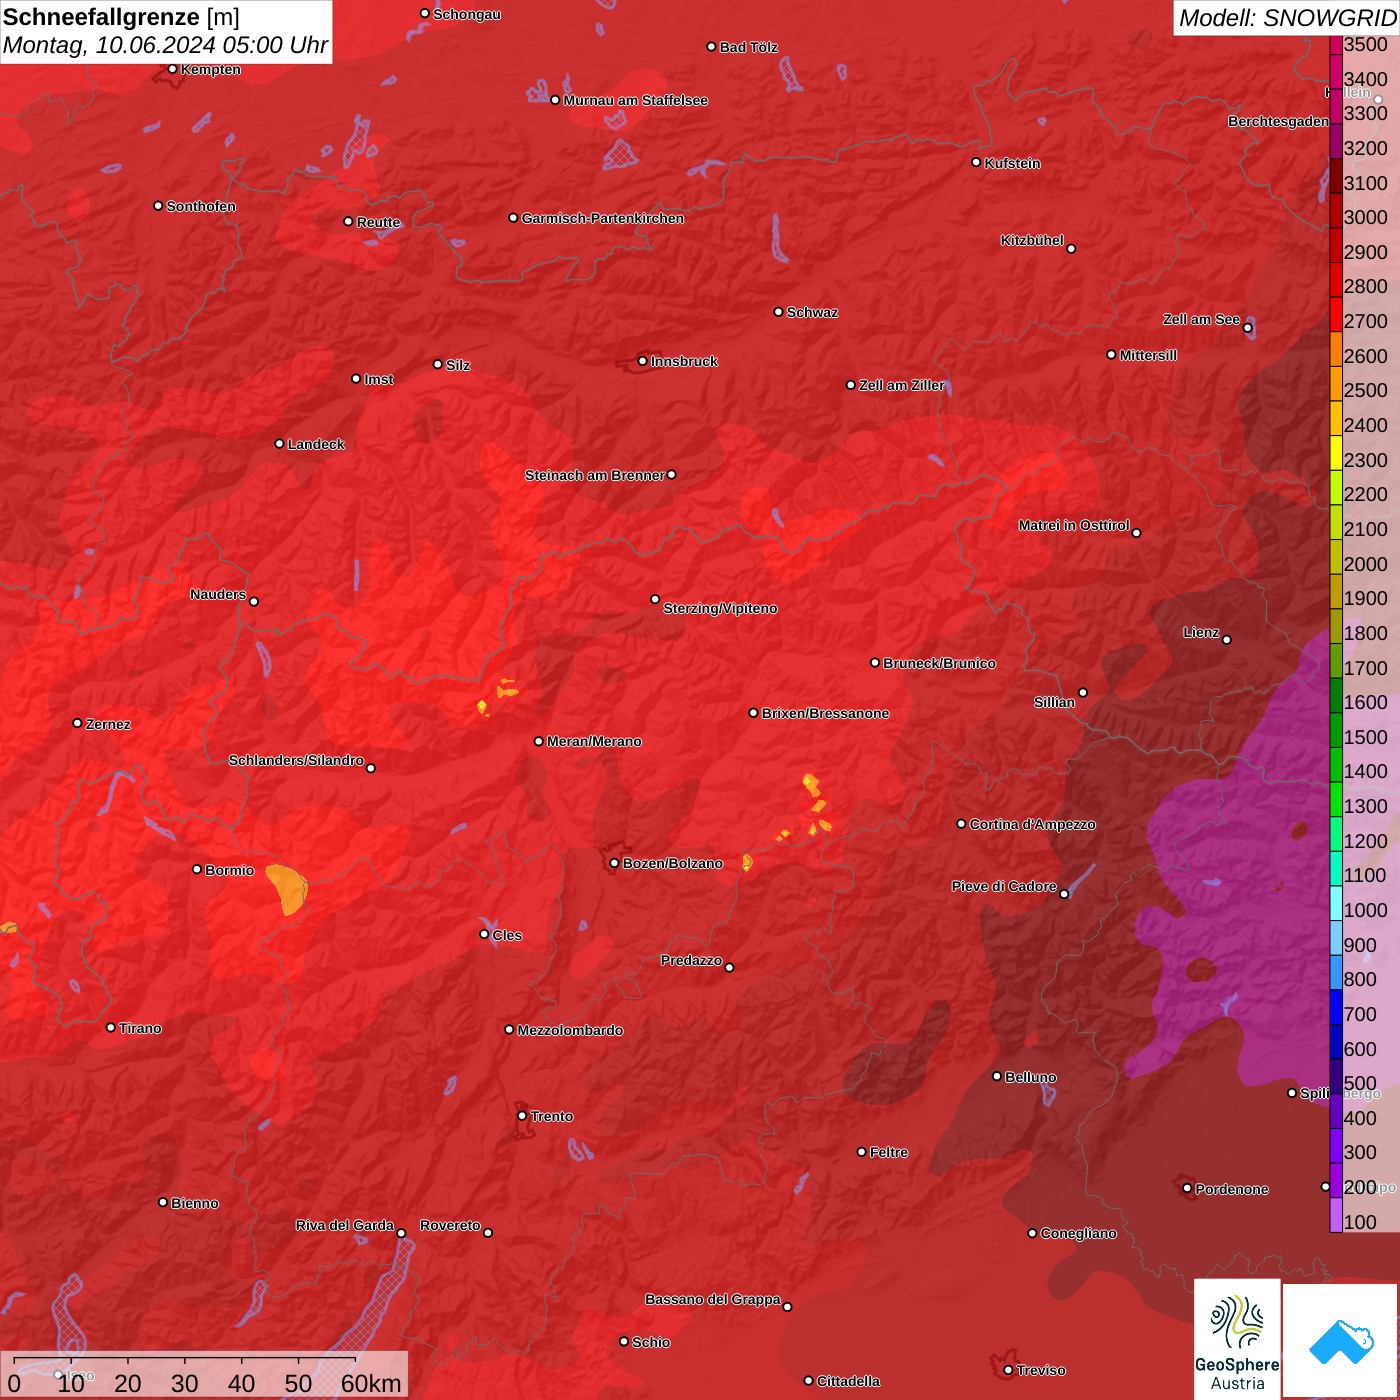This screenshot has width=1400, height=1400.
Task: Click the legend value 1600
Action: click(1365, 702)
